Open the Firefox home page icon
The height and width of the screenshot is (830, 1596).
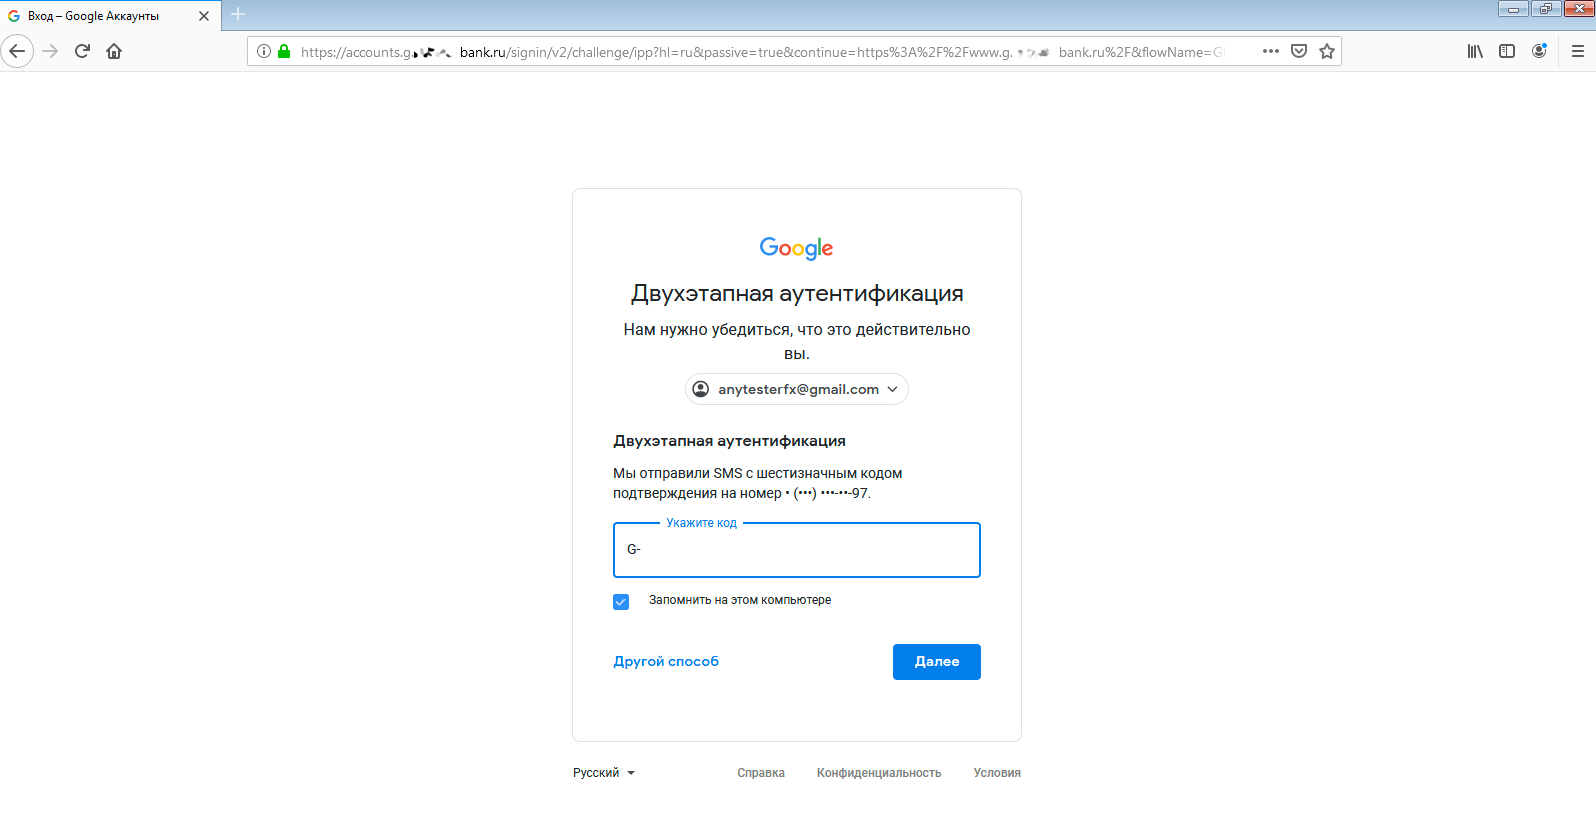point(114,51)
